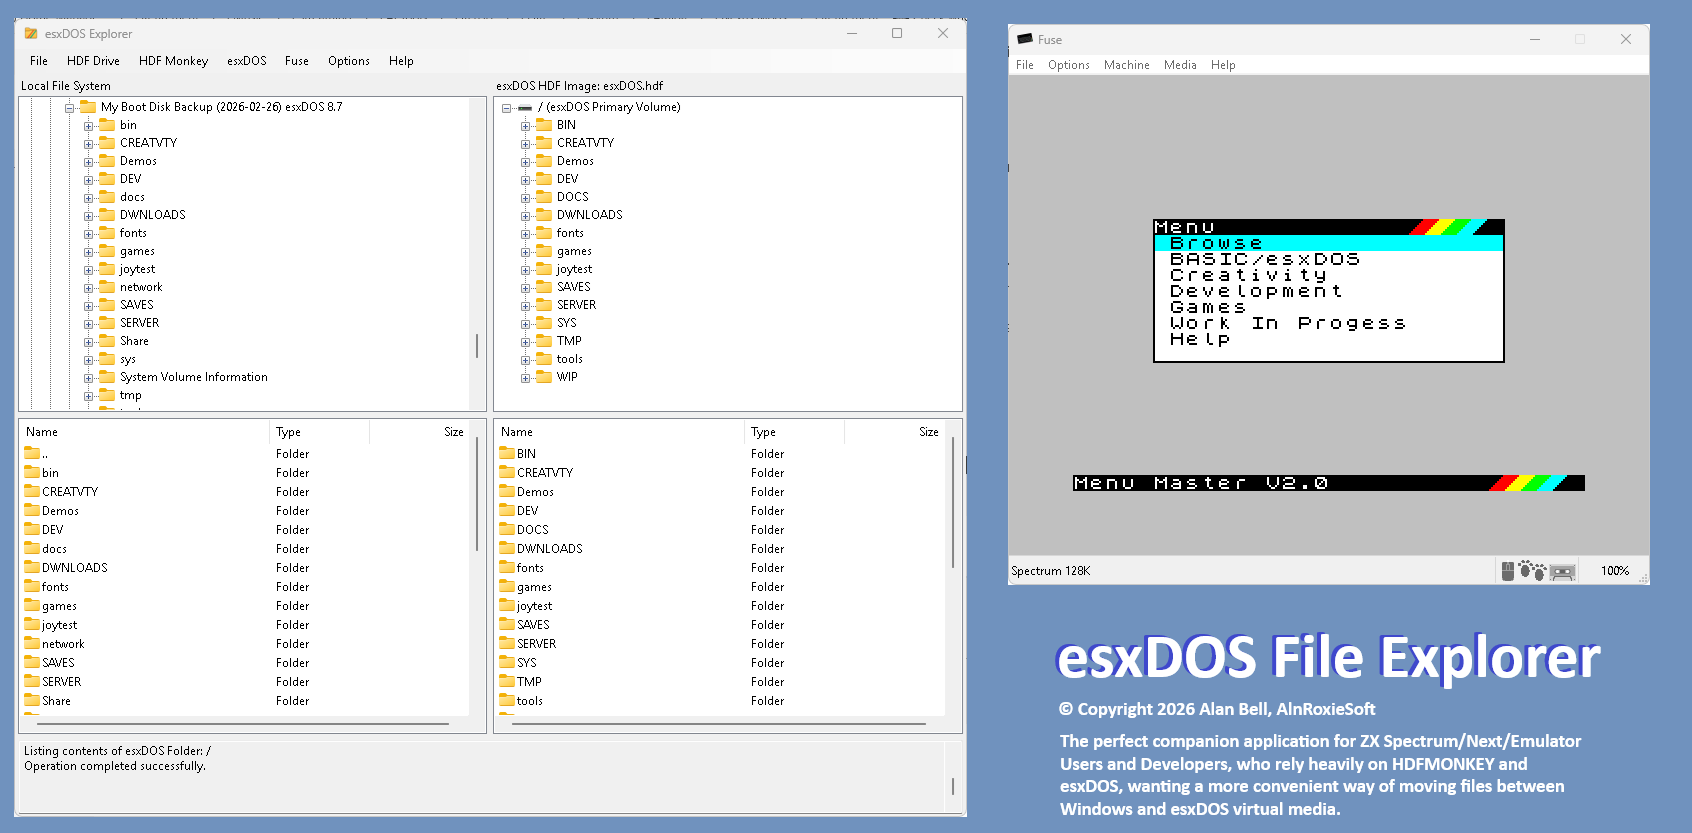The height and width of the screenshot is (833, 1692).
Task: Expand DWNLOADS node in Local File System tree
Action: pos(89,215)
